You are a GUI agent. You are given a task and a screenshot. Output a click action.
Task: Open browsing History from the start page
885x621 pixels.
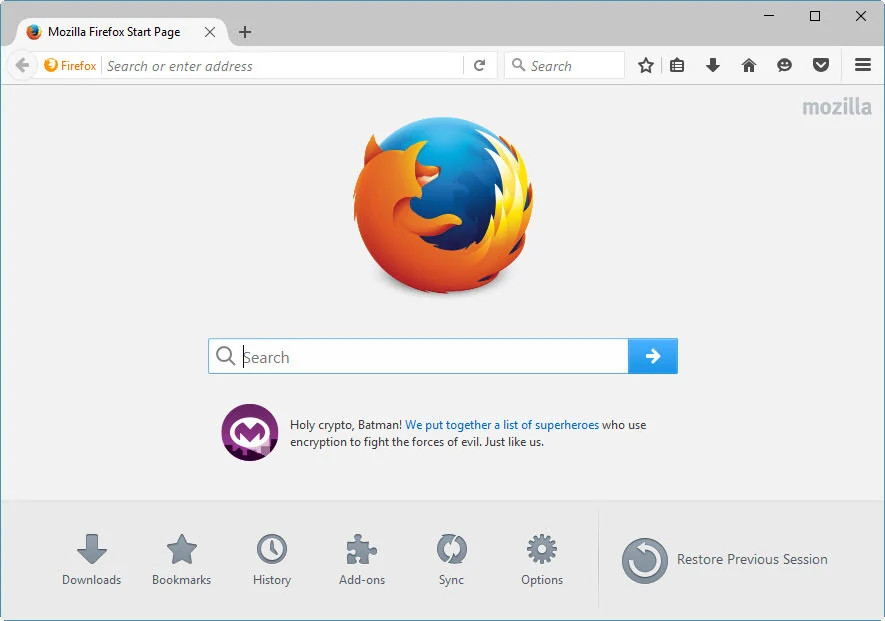tap(271, 558)
